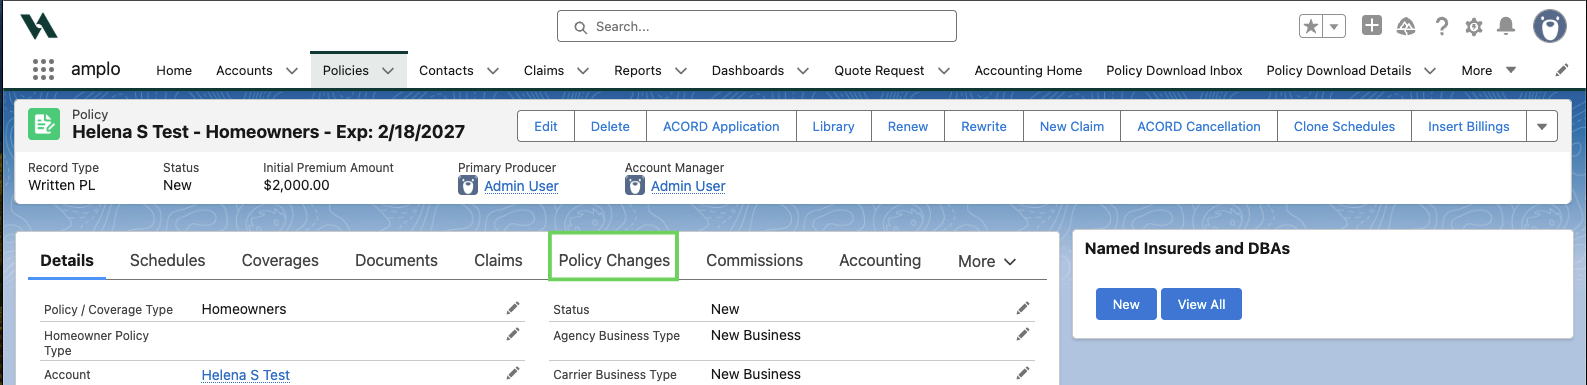The height and width of the screenshot is (385, 1587).
Task: Click the Renew button
Action: [x=908, y=126]
